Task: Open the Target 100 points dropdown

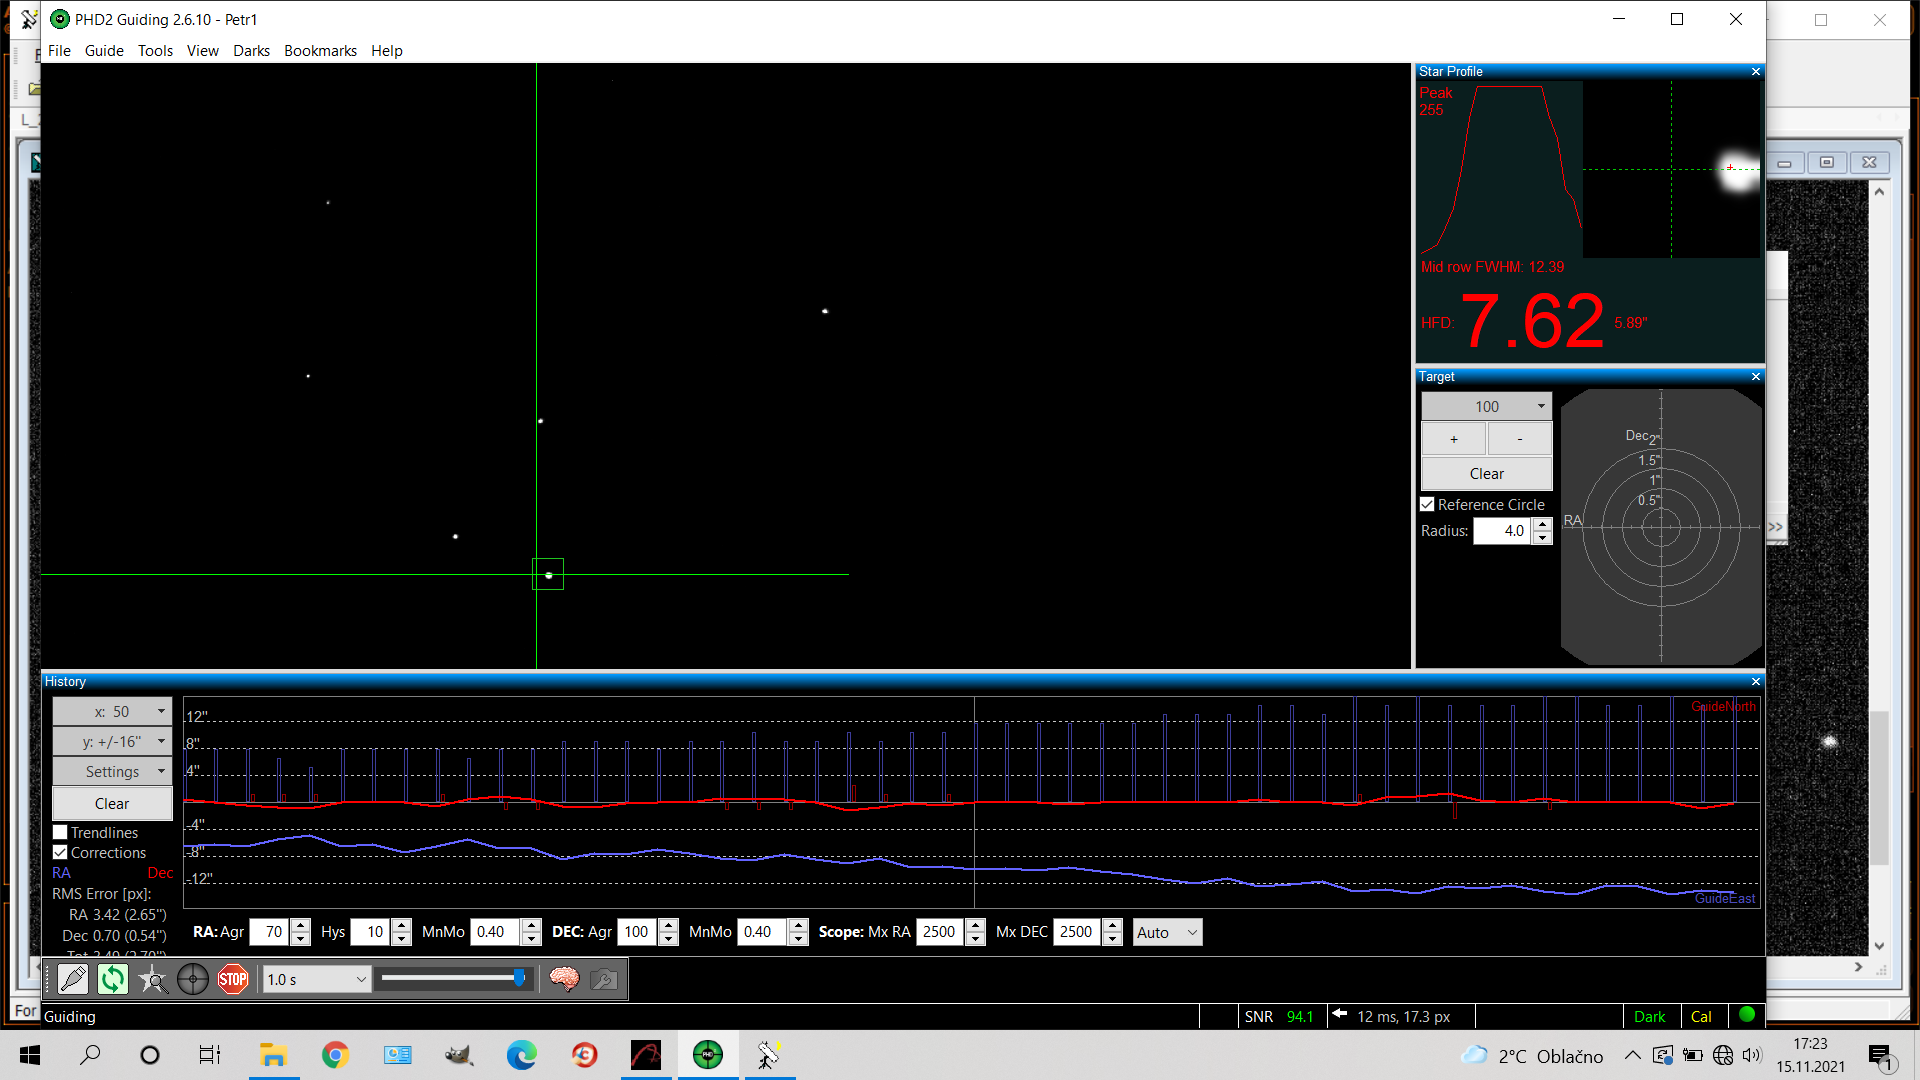Action: coord(1487,407)
